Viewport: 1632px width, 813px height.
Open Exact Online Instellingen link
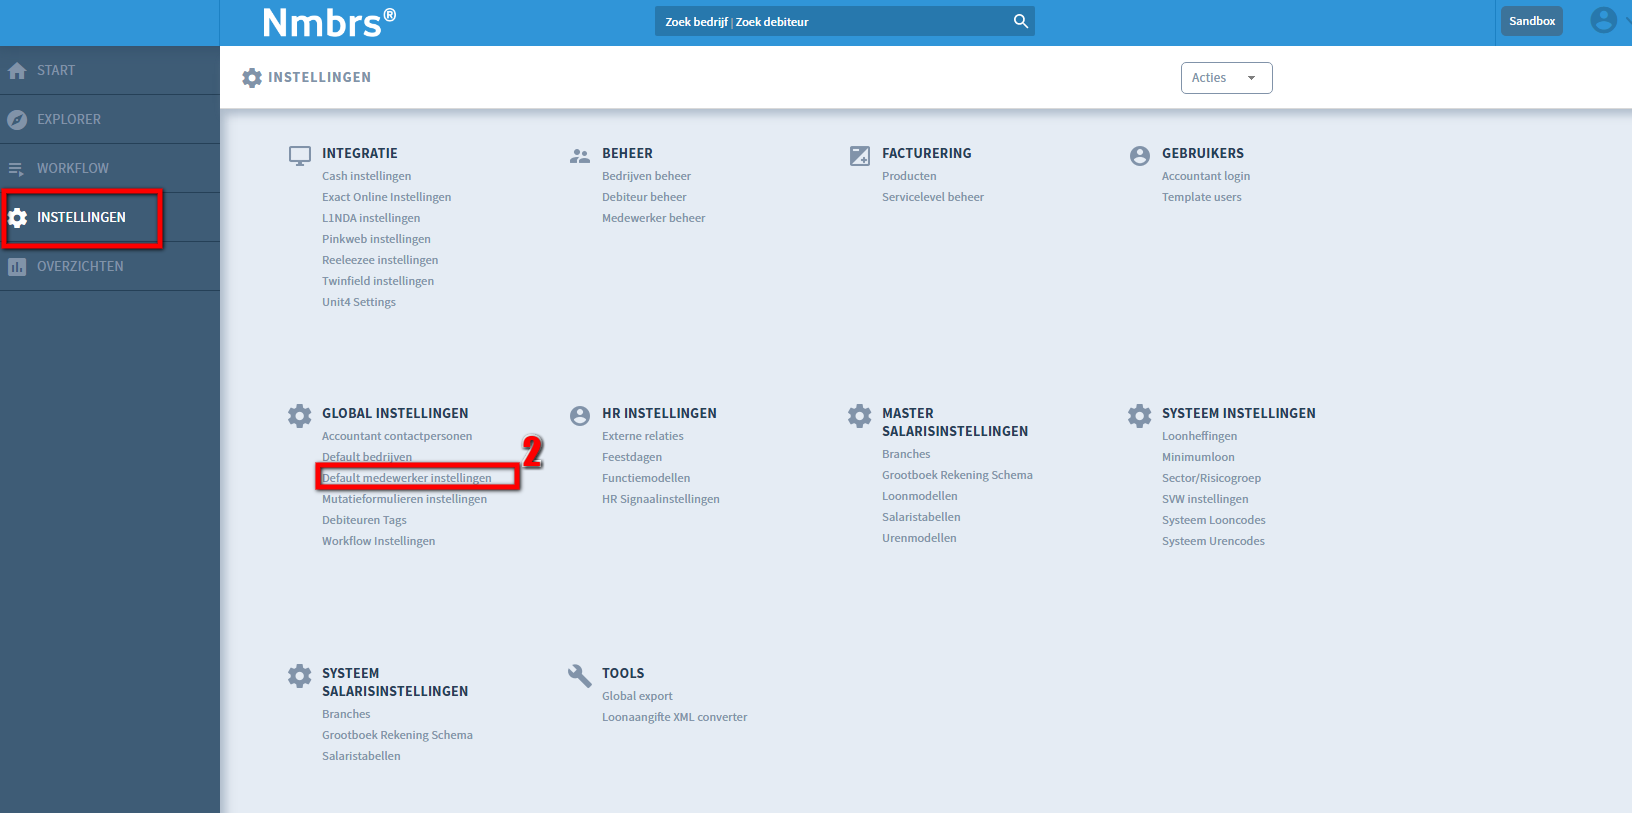coord(386,197)
